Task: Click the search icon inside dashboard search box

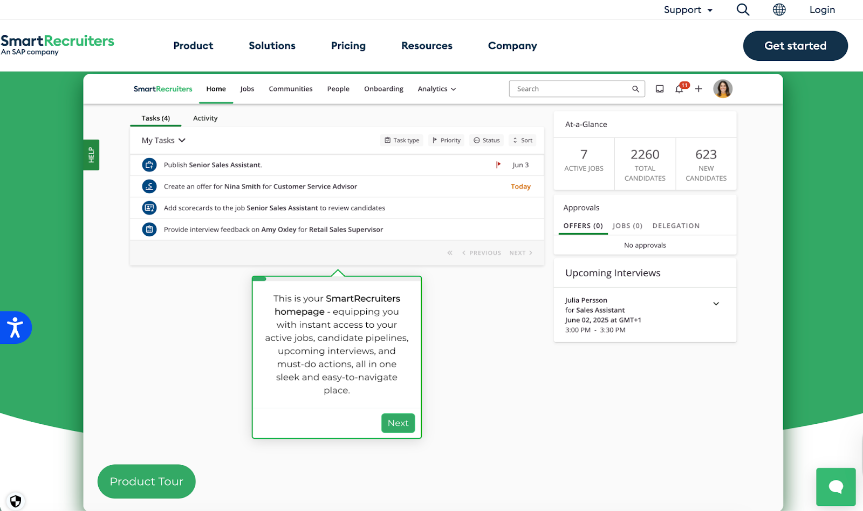Action: [x=635, y=89]
